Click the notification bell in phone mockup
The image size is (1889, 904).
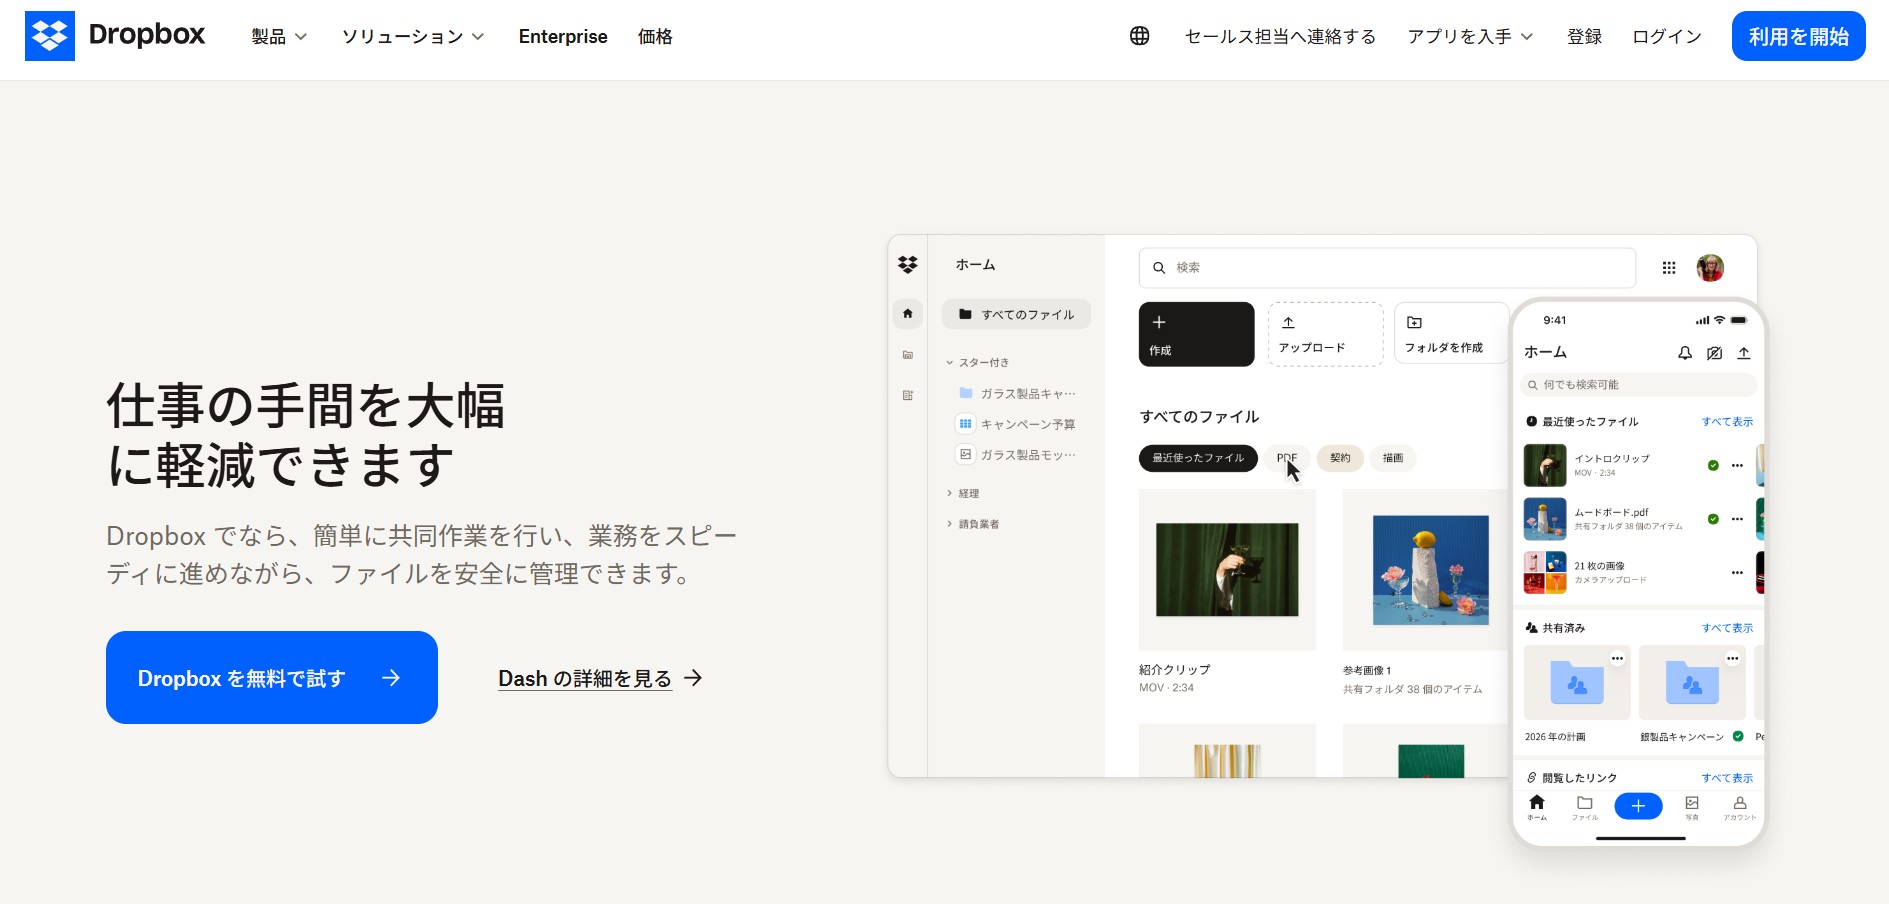[1685, 353]
